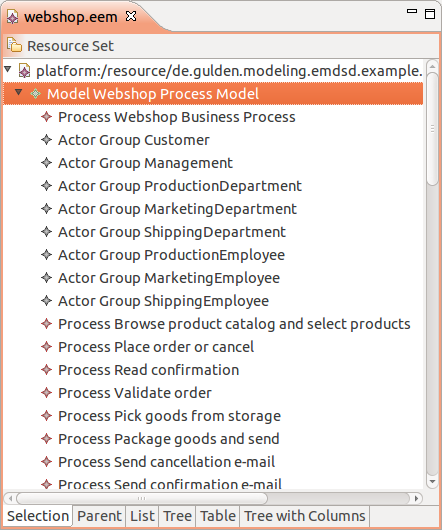Click the vertical scrollbar up arrow
Screen dimensions: 442x530
(432, 66)
